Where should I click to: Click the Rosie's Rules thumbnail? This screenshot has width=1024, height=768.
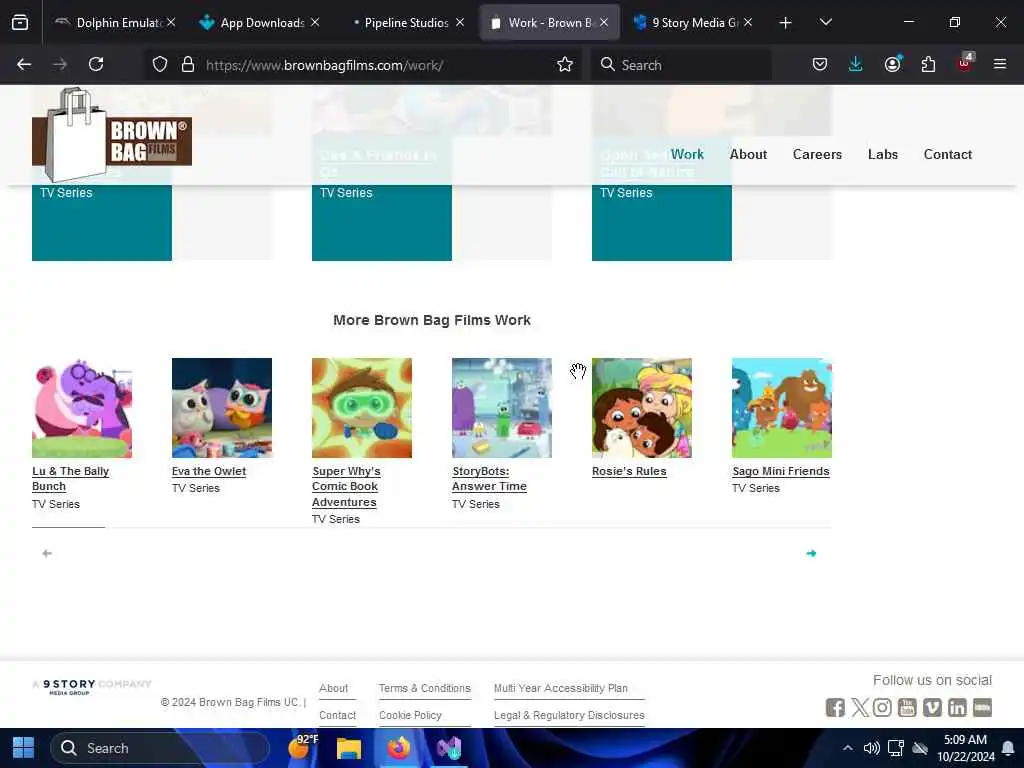(x=642, y=408)
